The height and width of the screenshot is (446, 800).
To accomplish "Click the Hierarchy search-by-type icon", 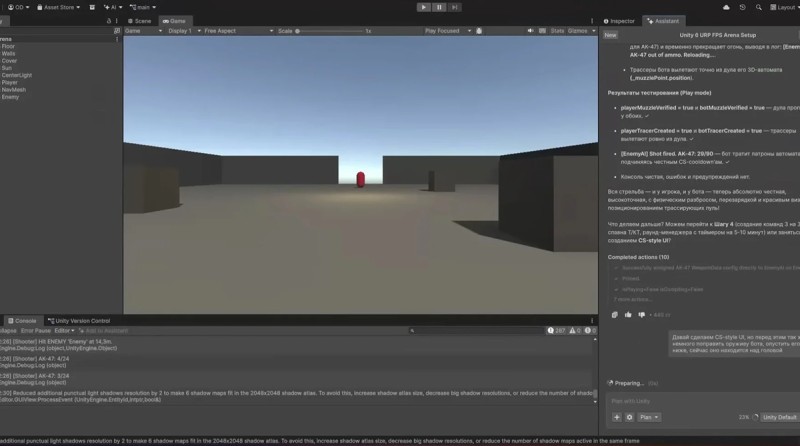I will [x=117, y=31].
